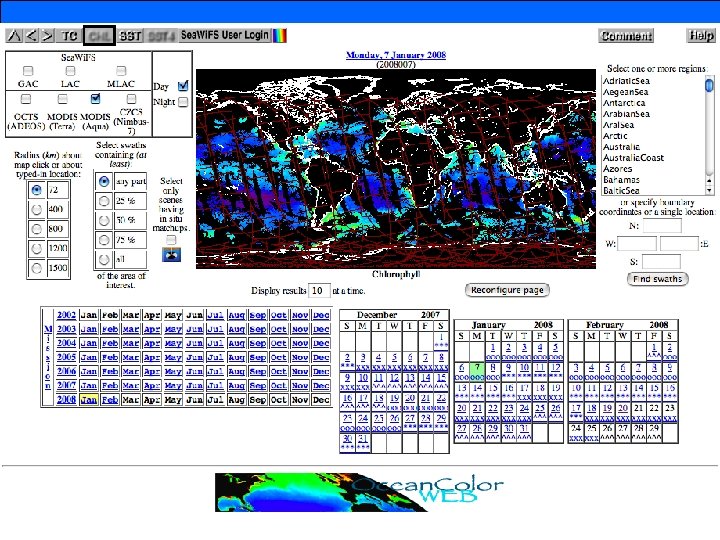Open highlighted Jan in the 2008 row
Image resolution: width=720 pixels, height=540 pixels.
pyautogui.click(x=89, y=400)
